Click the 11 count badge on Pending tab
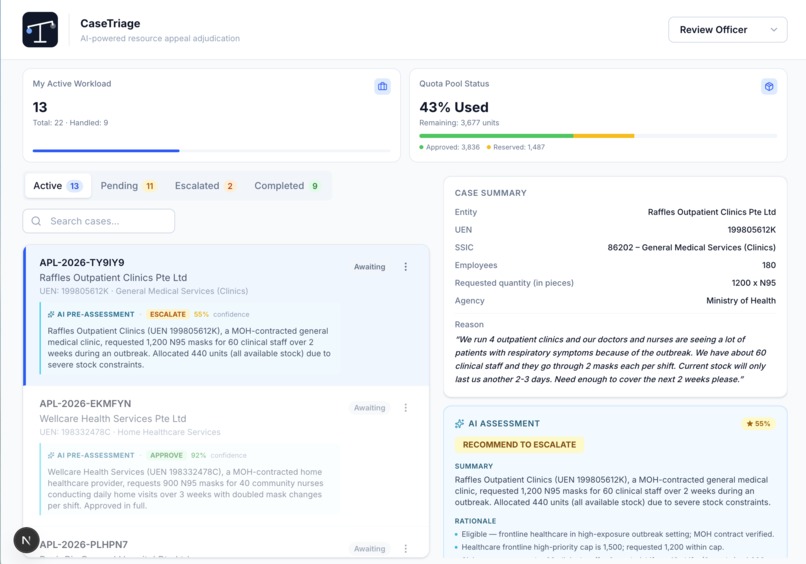Screen dimensions: 806x564 [150, 186]
